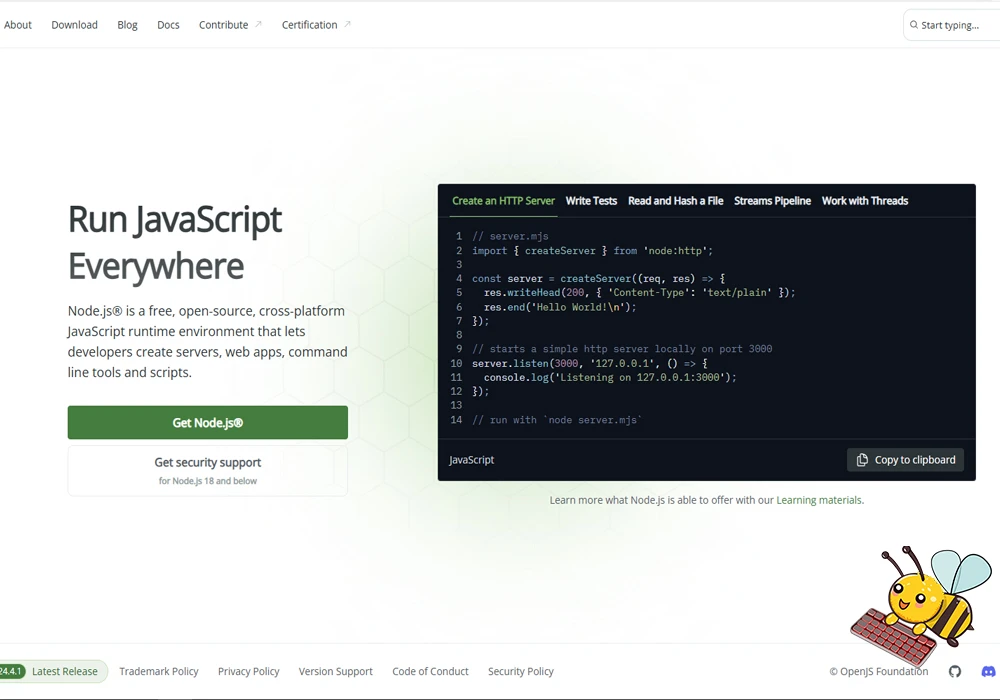Open the Learning materials link
This screenshot has height=700, width=1000.
(819, 500)
